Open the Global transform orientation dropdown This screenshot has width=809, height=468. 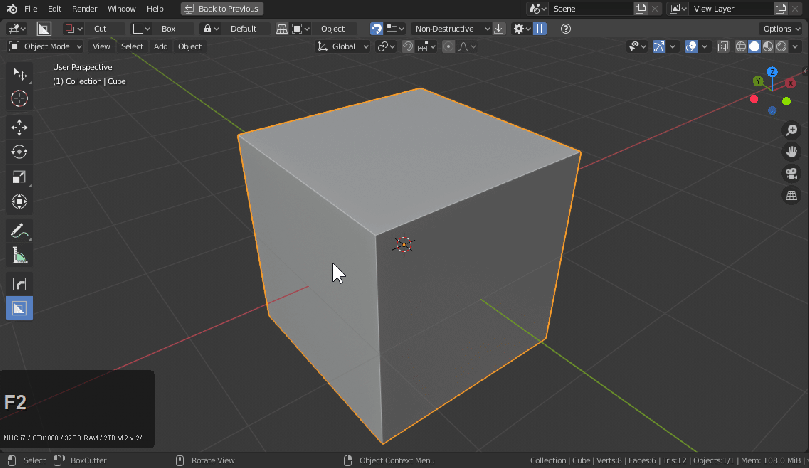pos(343,46)
